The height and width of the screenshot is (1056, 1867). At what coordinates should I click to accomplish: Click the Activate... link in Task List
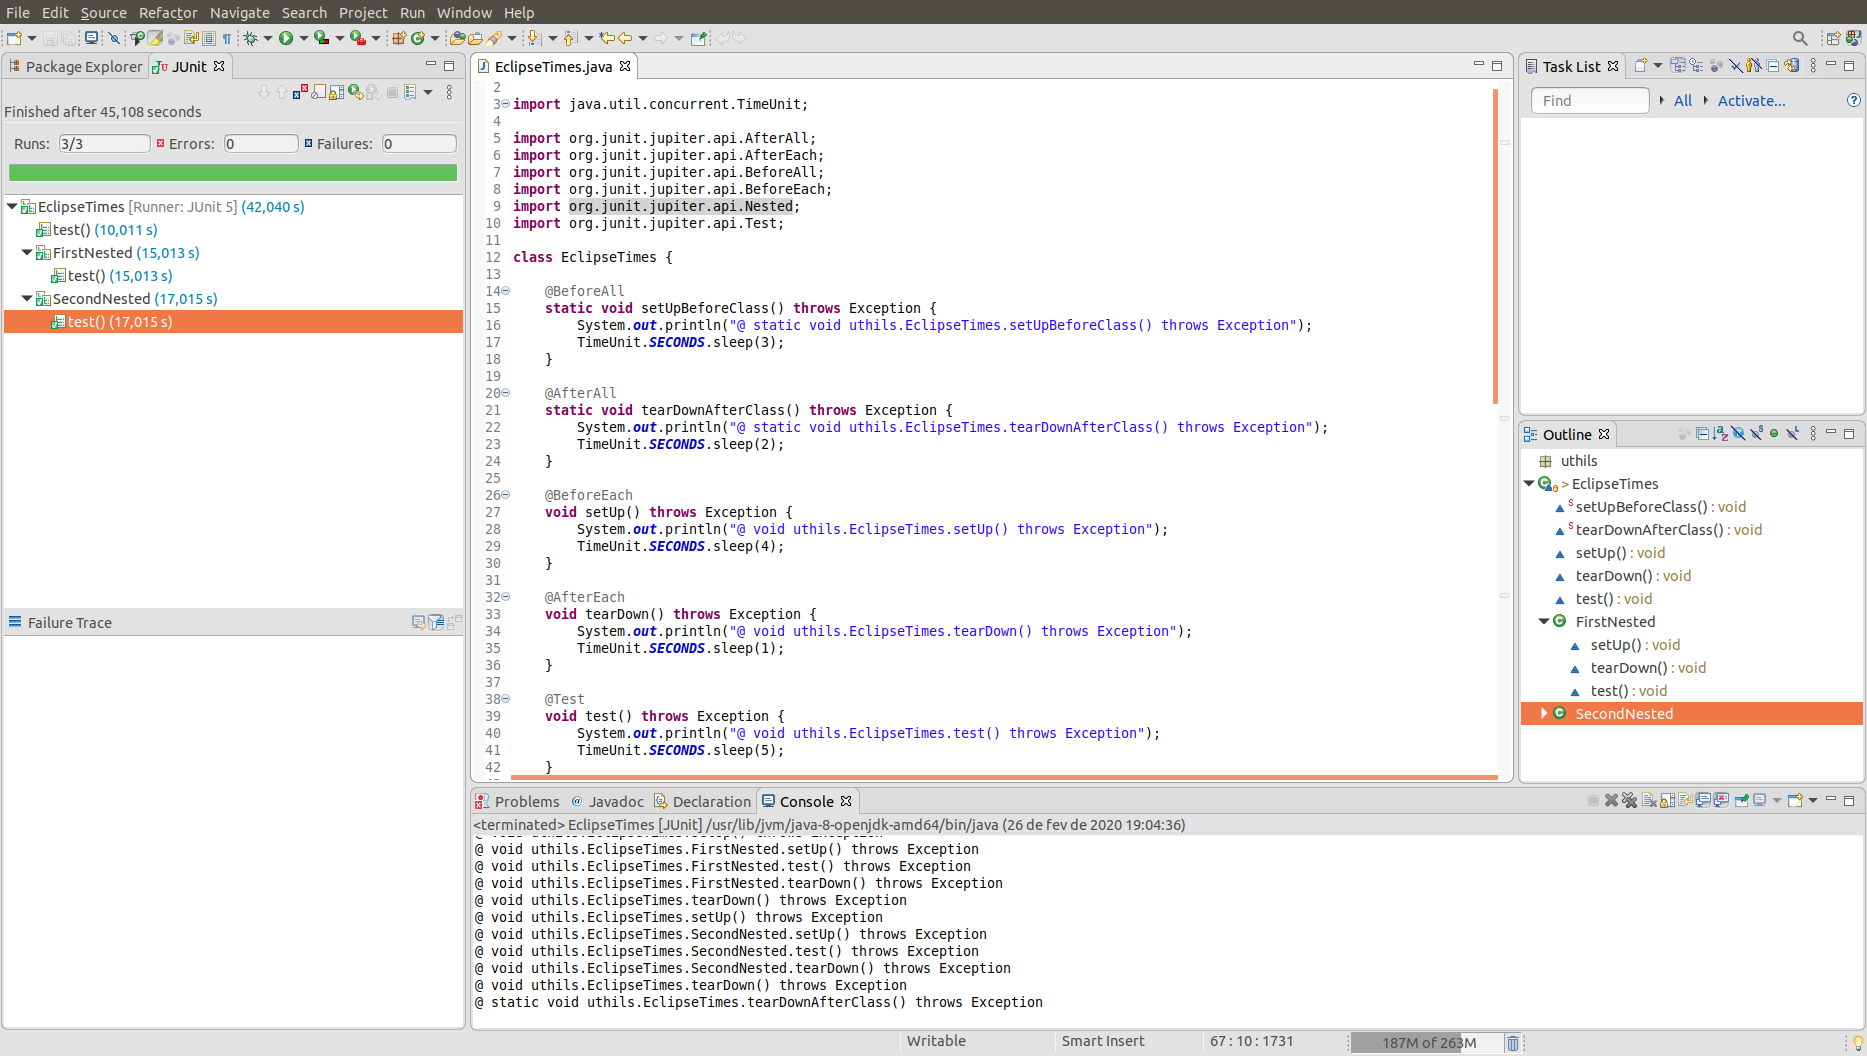1751,101
